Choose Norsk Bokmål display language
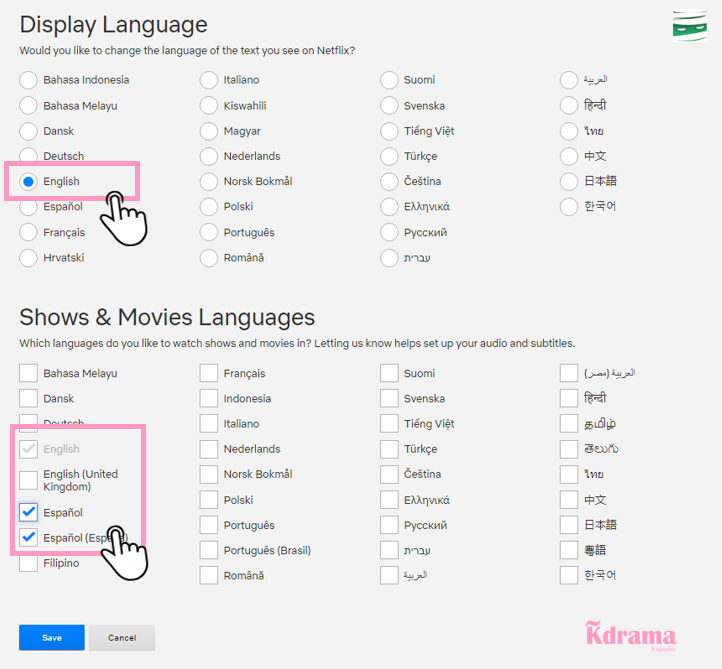722x669 pixels. 209,181
